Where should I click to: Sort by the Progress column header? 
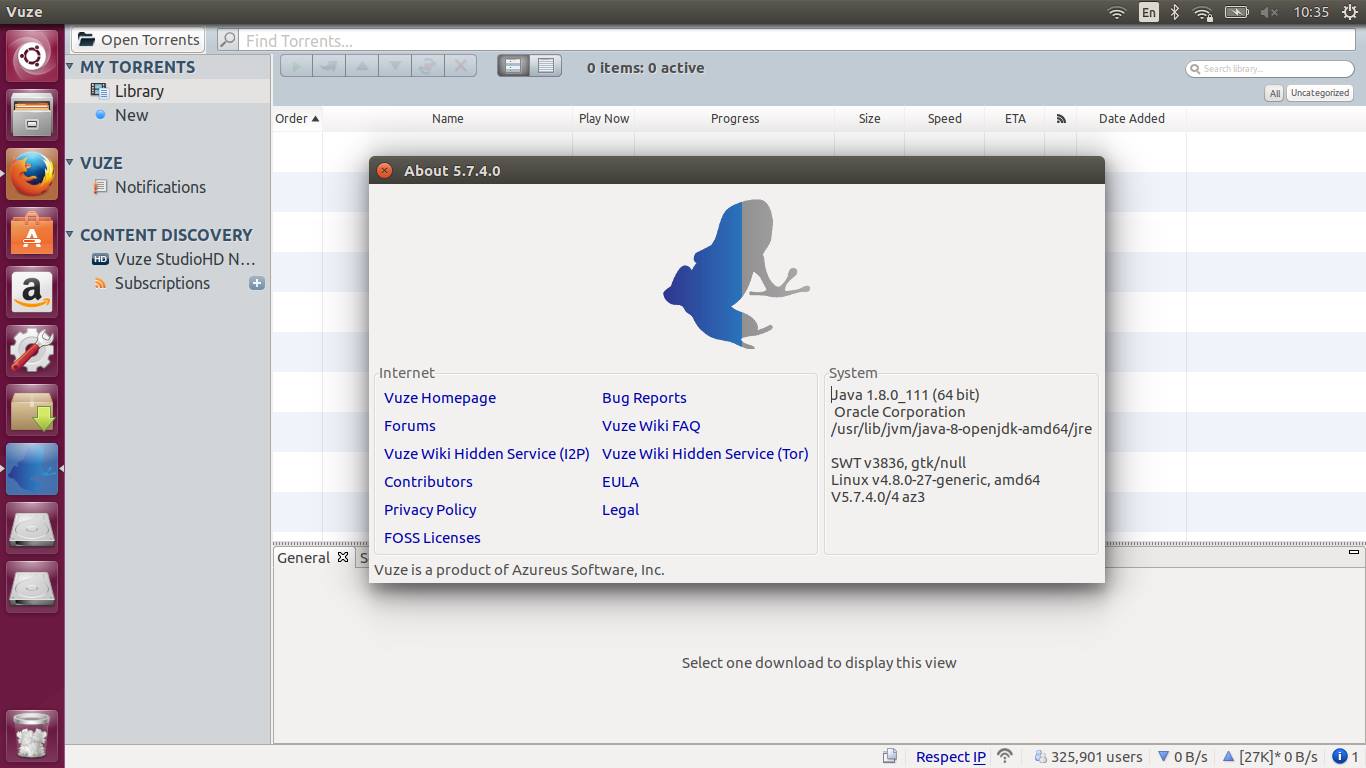(735, 118)
